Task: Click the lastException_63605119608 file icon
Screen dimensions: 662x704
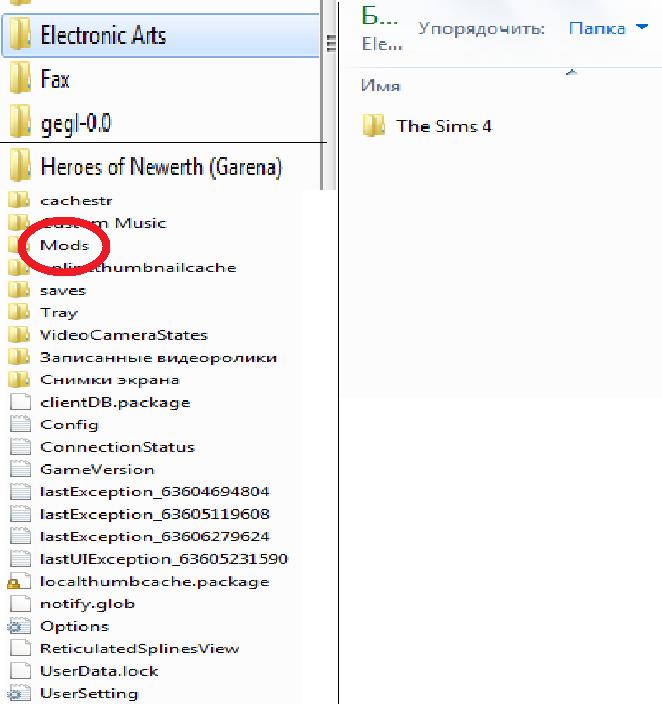Action: 20,514
